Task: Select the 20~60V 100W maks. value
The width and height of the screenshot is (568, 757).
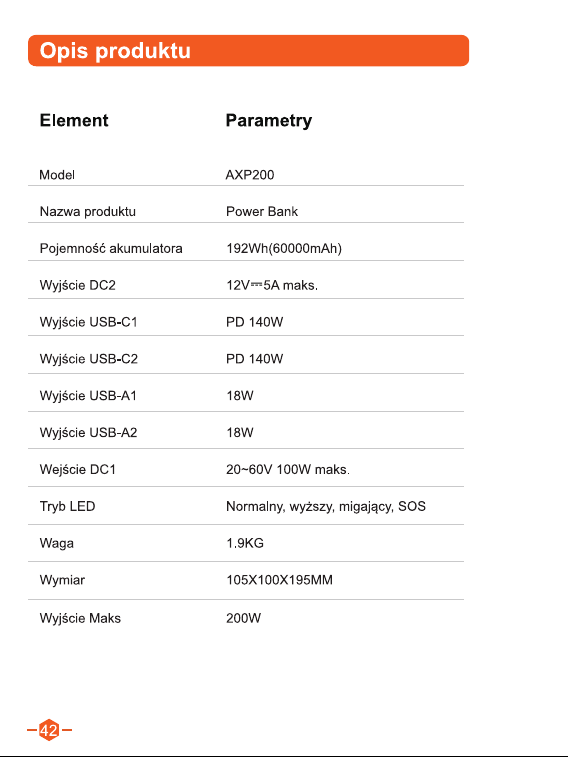Action: (x=288, y=469)
